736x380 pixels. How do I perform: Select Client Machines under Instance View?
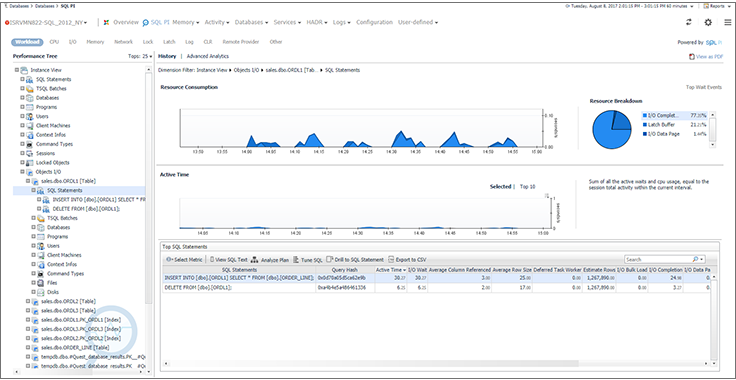pos(53,126)
